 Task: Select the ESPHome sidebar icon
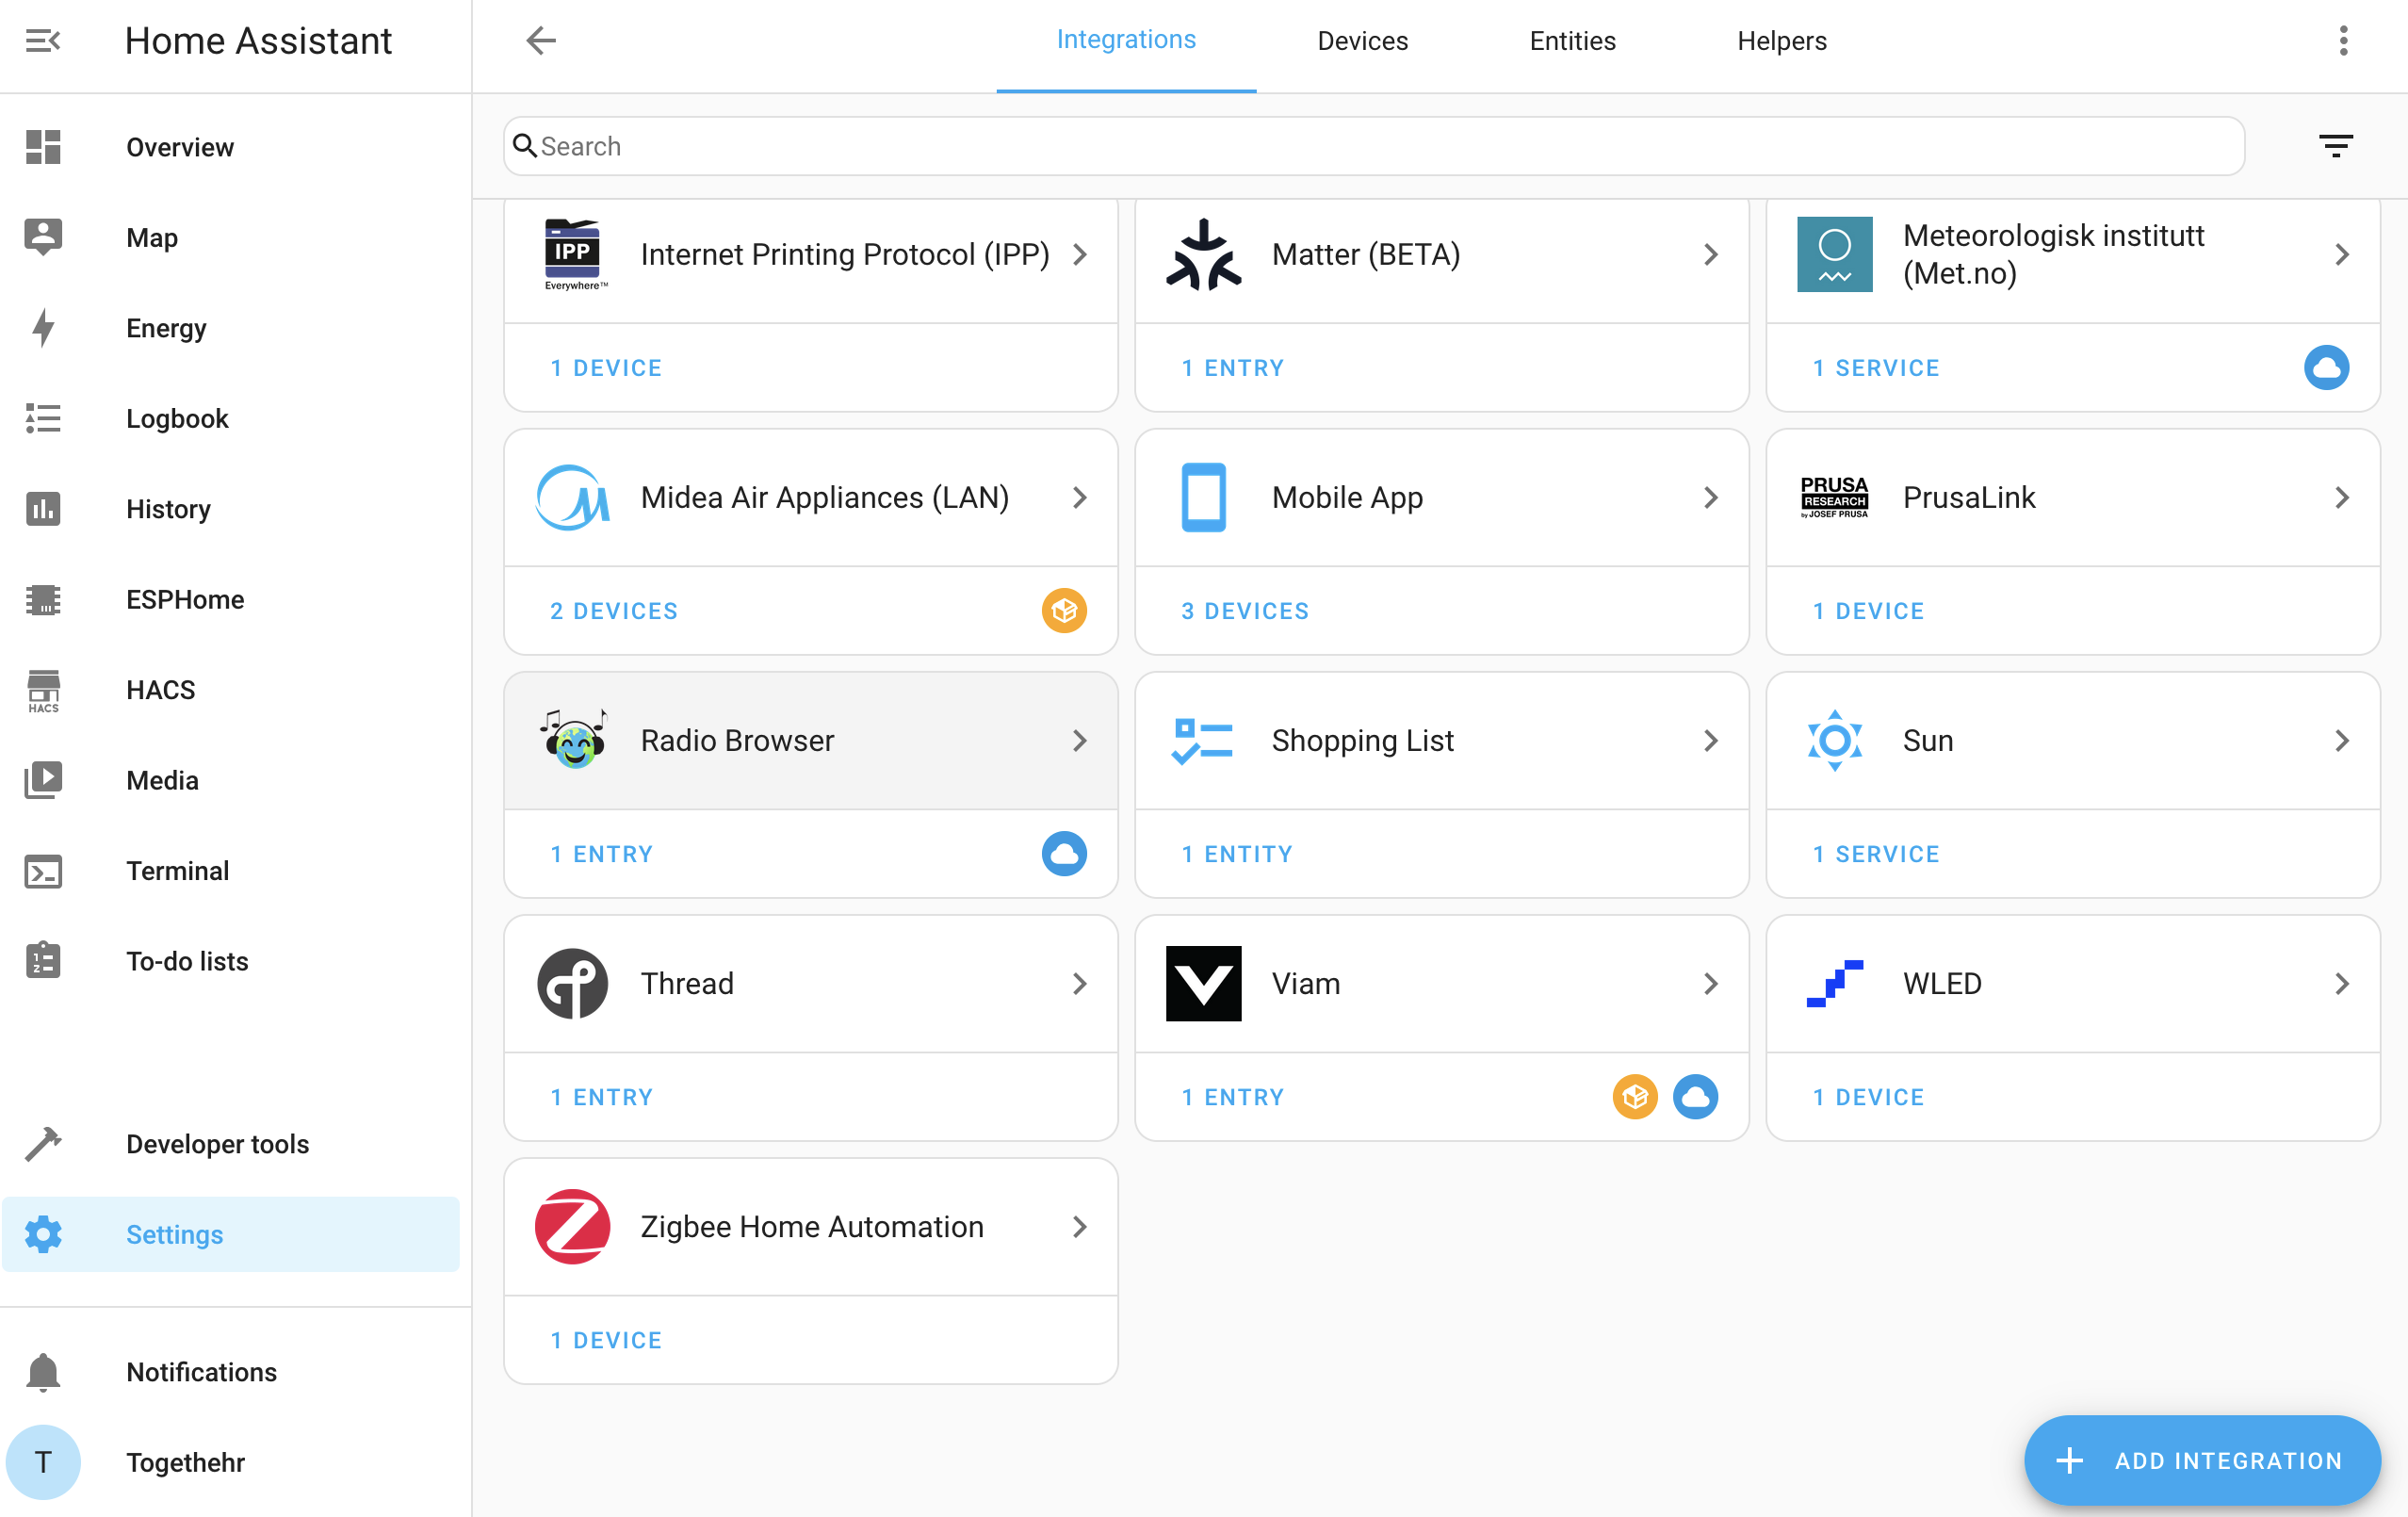[x=43, y=597]
